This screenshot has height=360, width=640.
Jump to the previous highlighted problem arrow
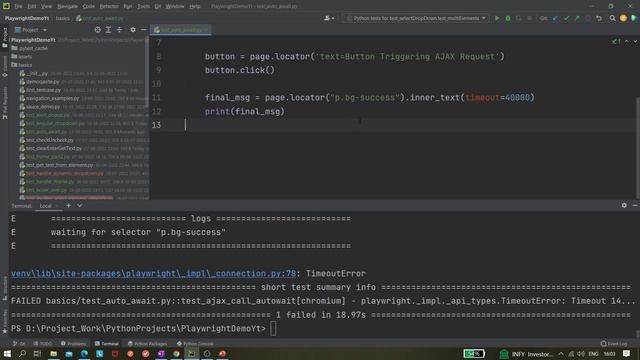(627, 41)
